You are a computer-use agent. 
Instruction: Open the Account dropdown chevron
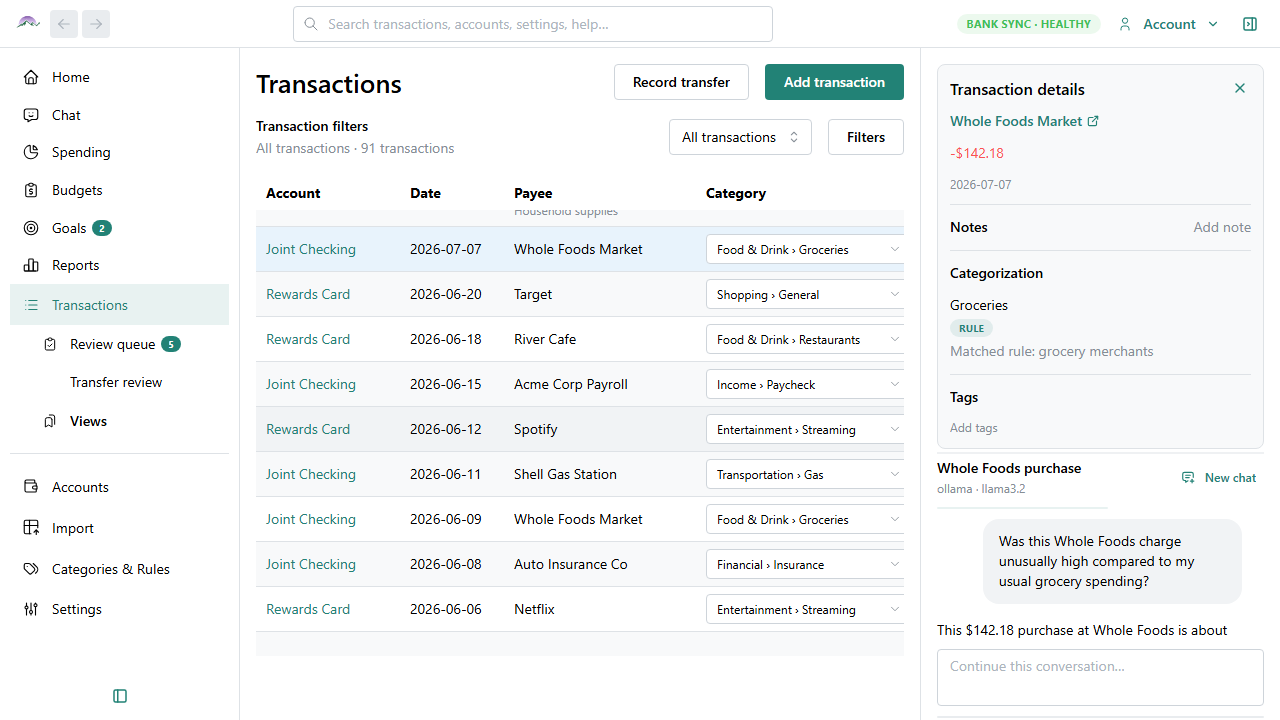tap(1213, 24)
